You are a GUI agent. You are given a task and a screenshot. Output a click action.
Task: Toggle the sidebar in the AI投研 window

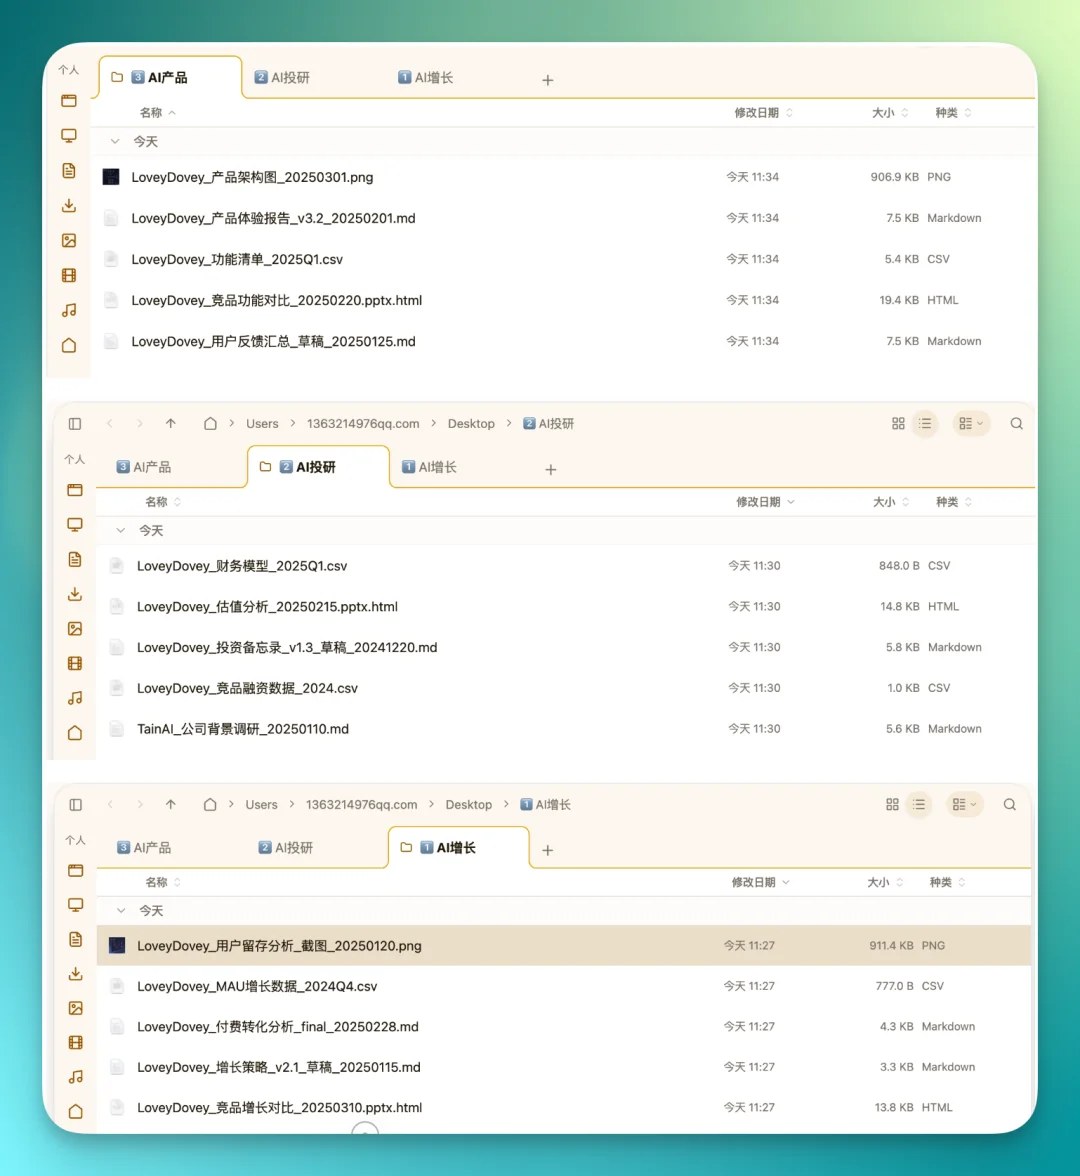74,423
